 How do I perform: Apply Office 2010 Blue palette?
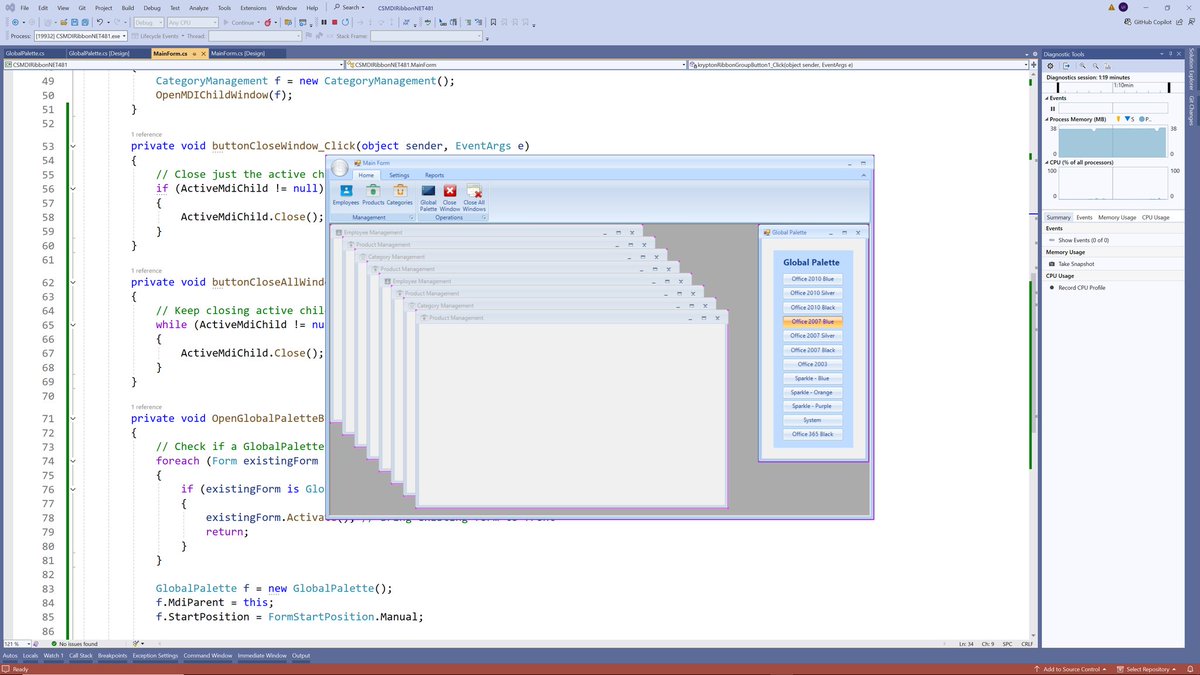(812, 279)
